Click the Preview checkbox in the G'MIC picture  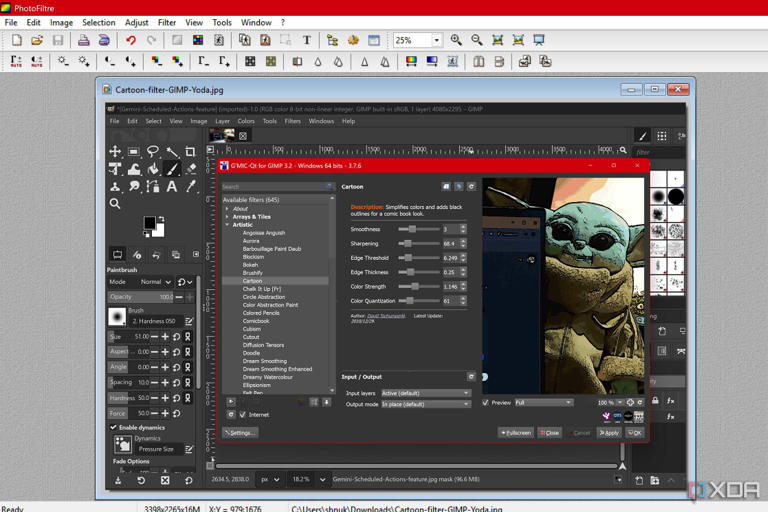(485, 402)
